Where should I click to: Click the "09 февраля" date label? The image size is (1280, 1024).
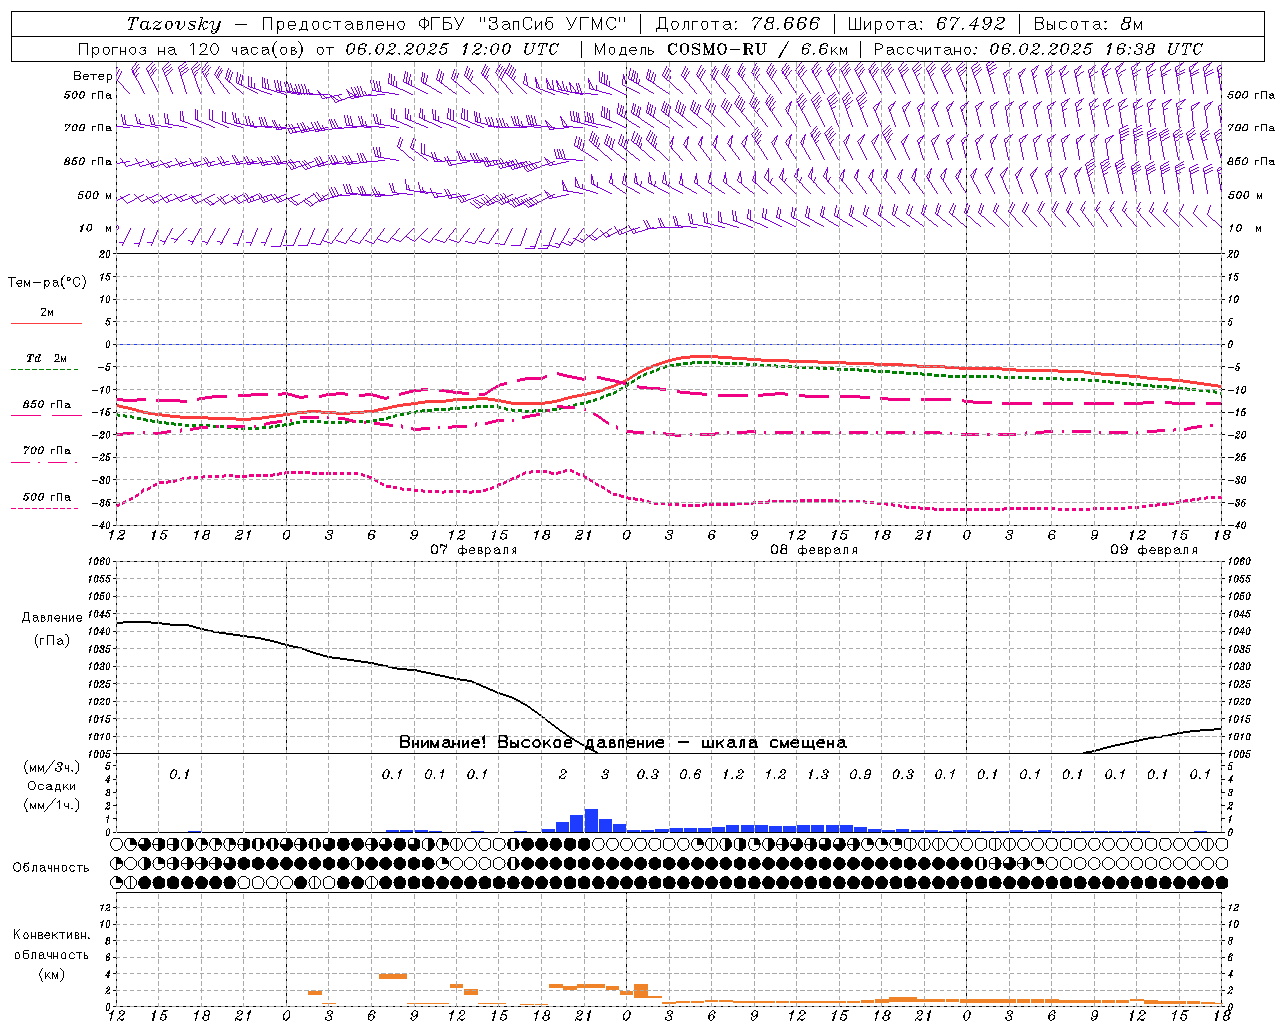pyautogui.click(x=1153, y=549)
